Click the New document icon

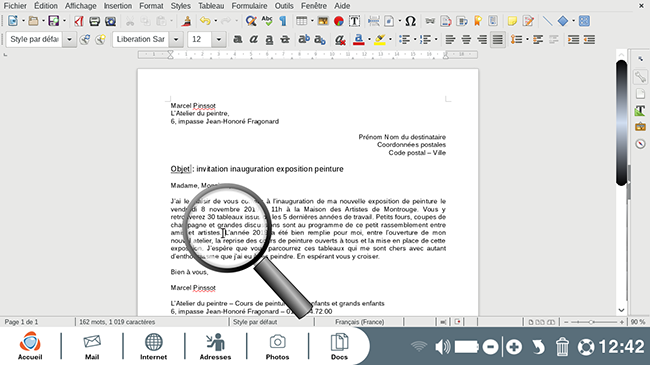[13, 21]
